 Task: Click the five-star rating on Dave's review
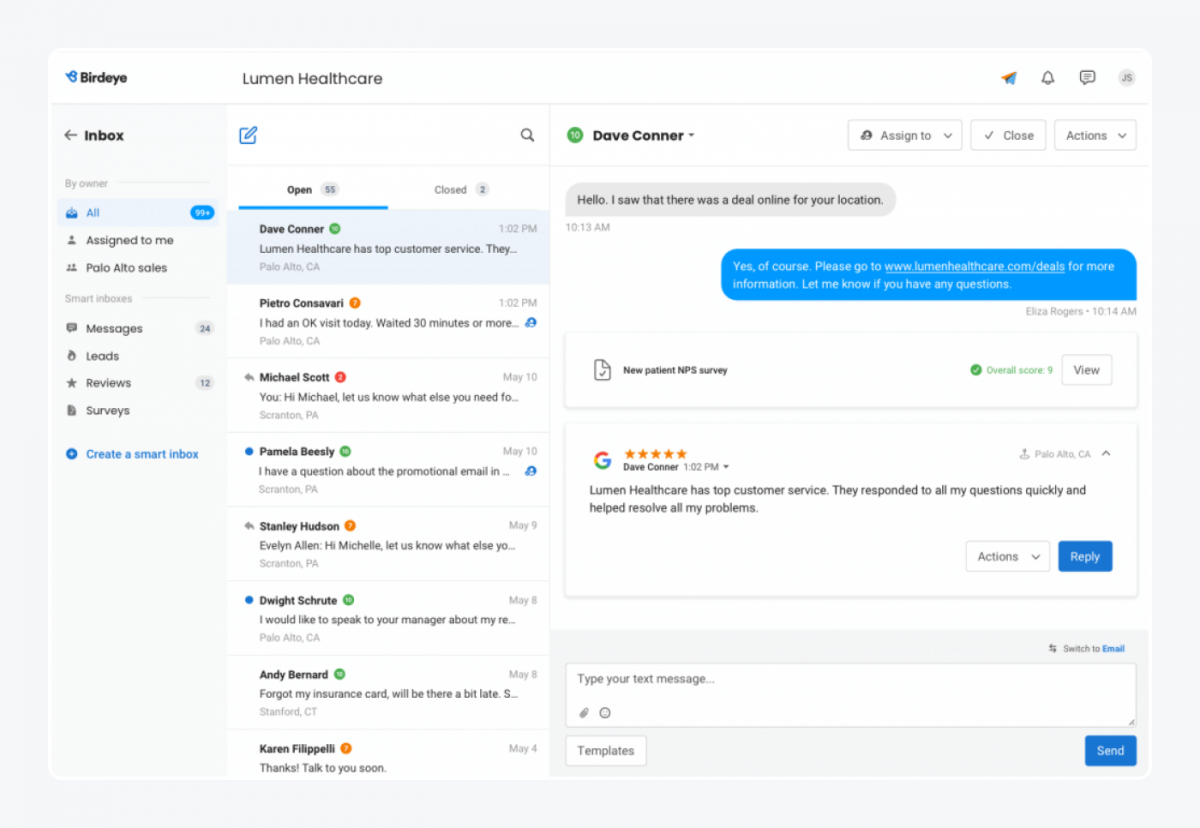click(655, 452)
